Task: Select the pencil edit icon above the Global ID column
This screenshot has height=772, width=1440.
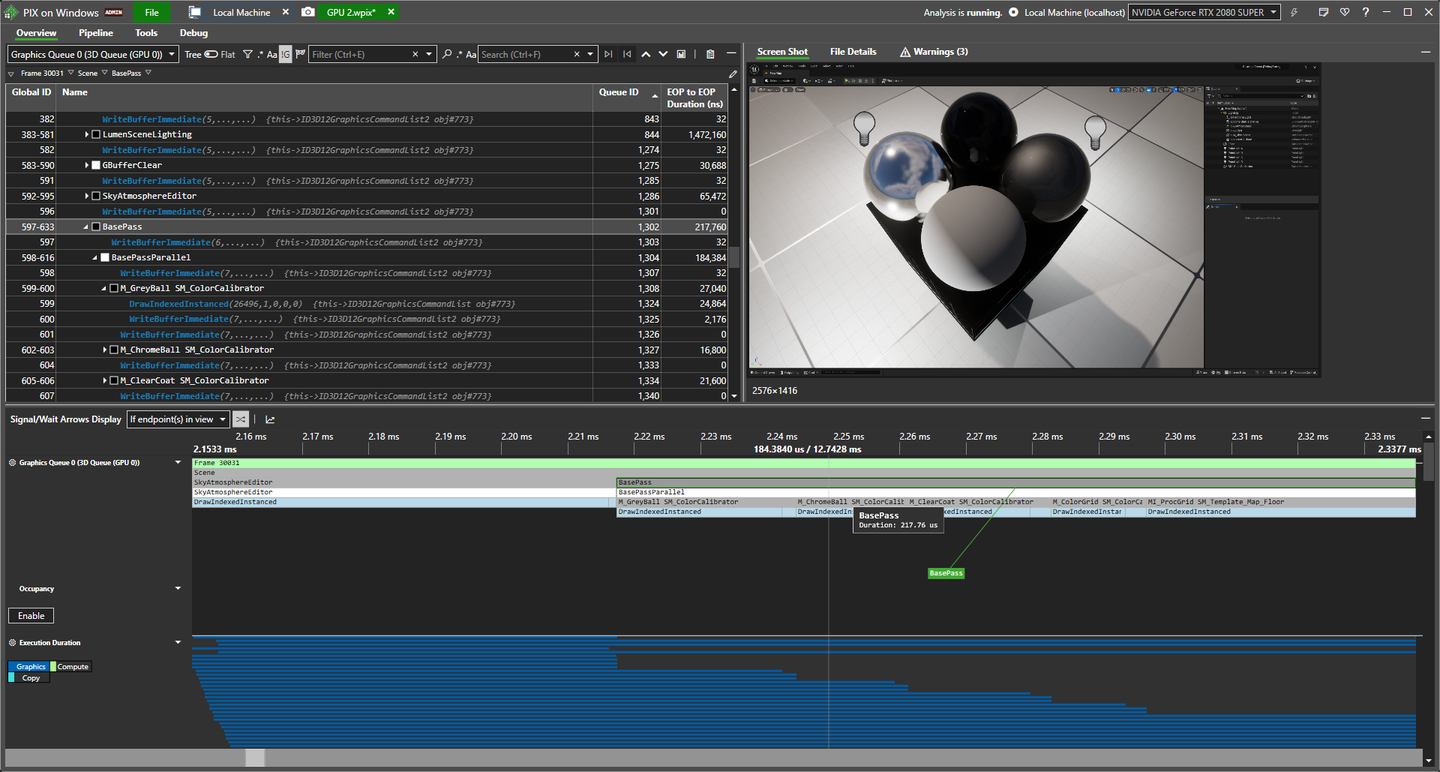Action: (733, 74)
